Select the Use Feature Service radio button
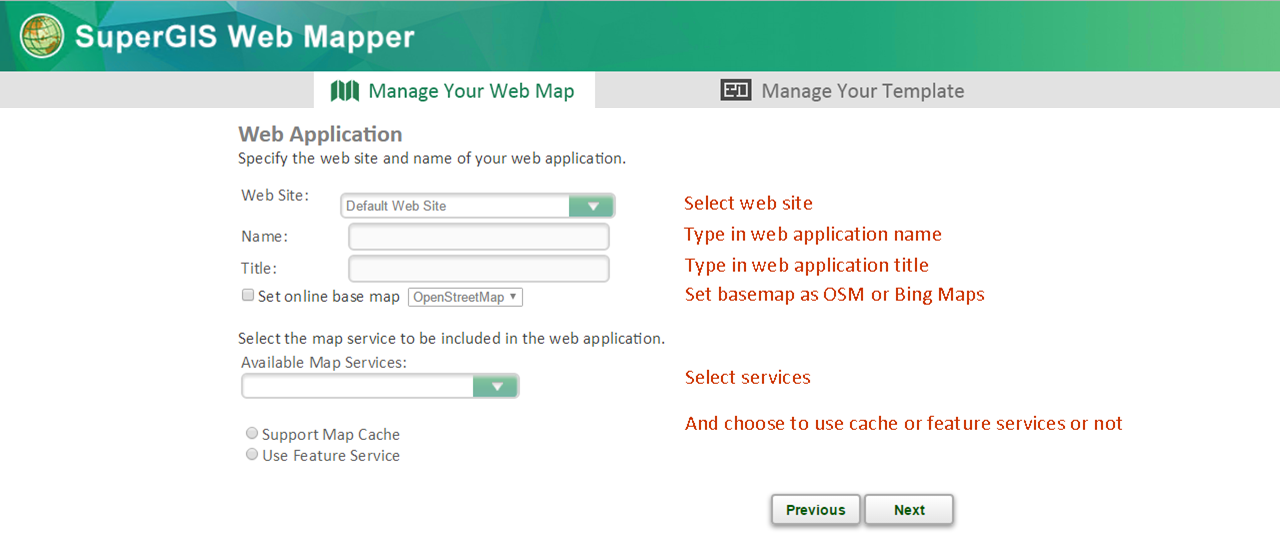Viewport: 1280px width, 553px height. [x=252, y=455]
